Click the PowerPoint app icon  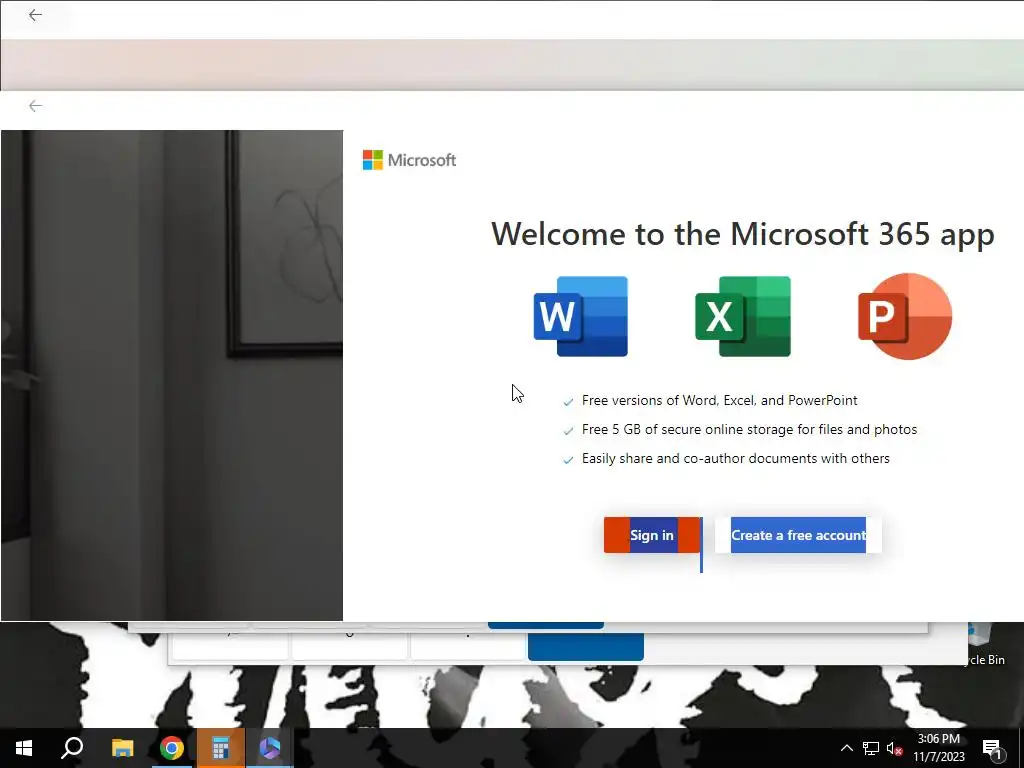905,317
